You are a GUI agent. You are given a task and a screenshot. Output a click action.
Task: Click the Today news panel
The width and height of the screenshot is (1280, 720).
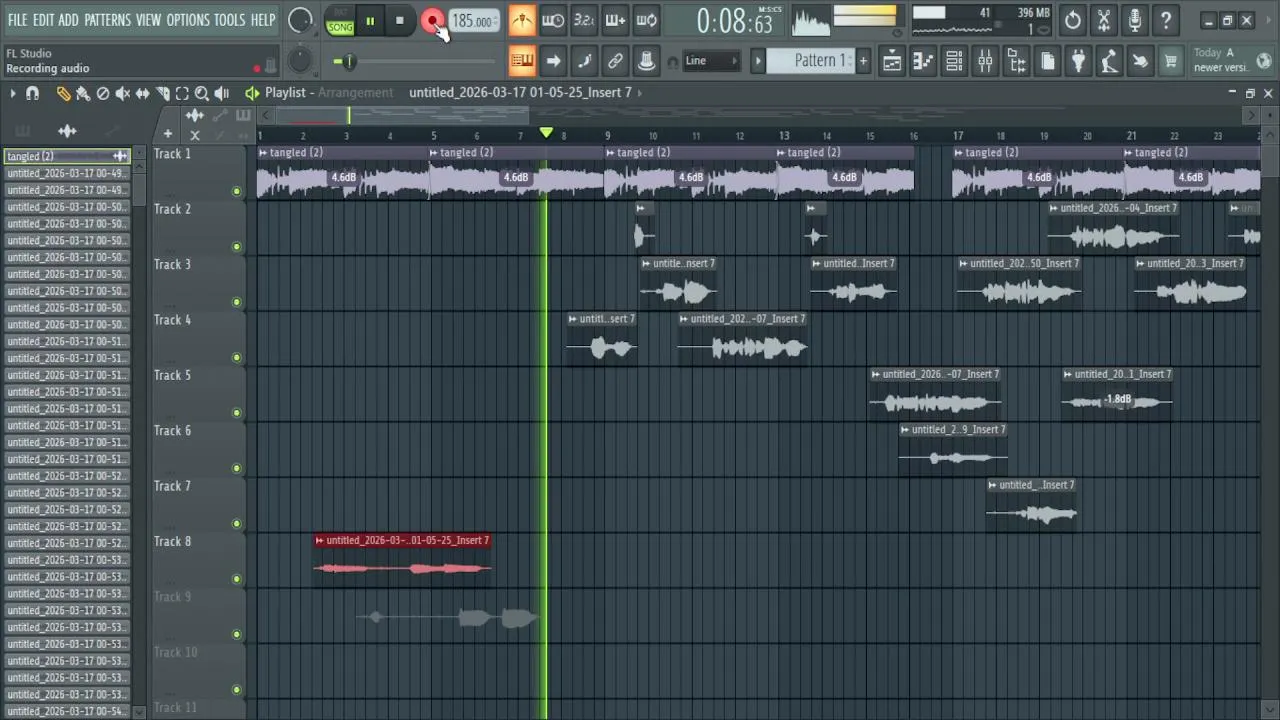pos(1232,60)
